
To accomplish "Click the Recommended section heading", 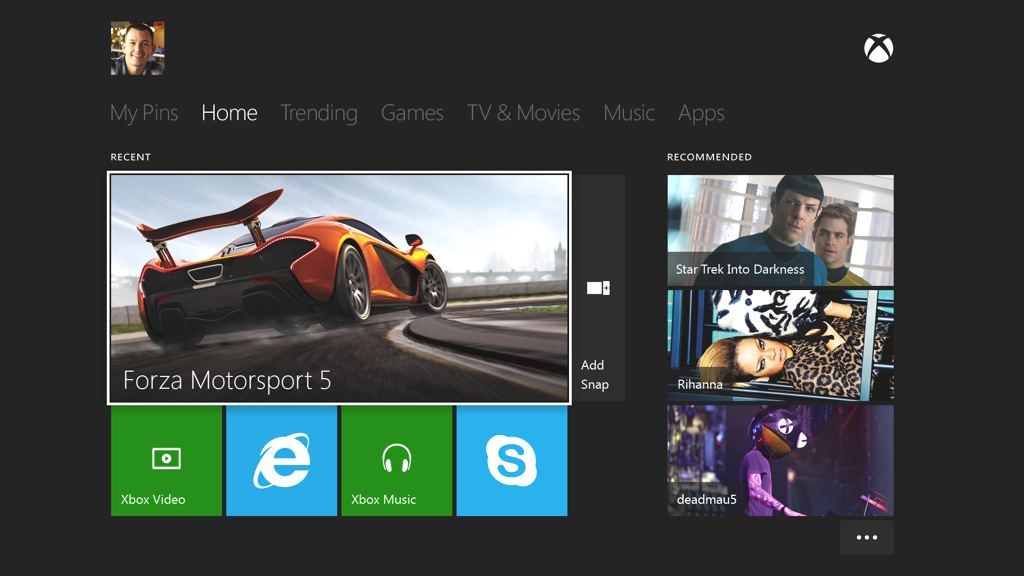I will click(709, 157).
